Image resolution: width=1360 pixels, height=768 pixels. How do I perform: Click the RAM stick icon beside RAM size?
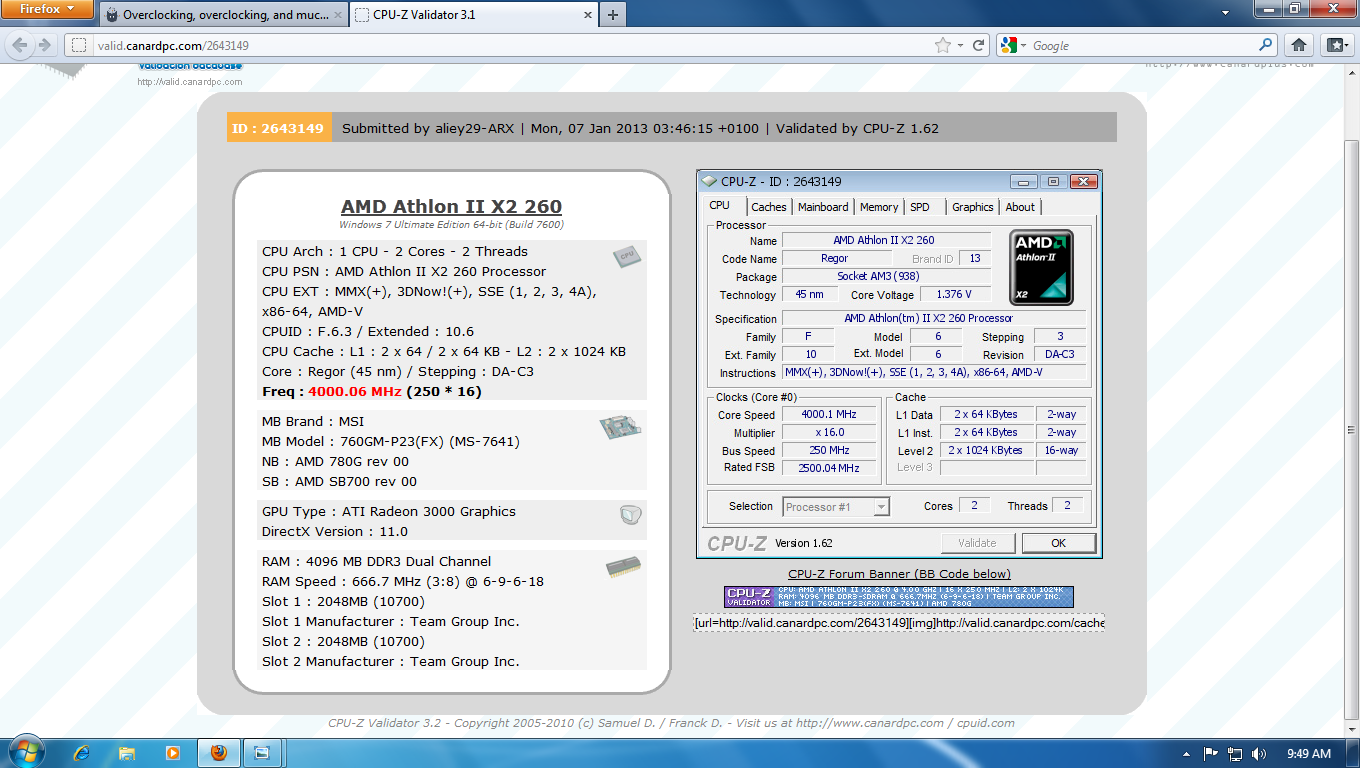point(623,568)
